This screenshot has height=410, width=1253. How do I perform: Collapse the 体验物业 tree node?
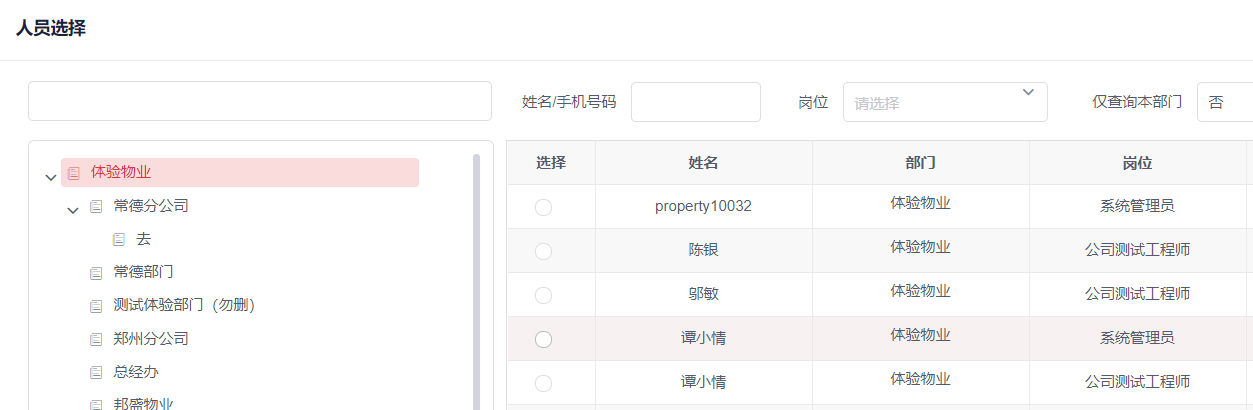[x=51, y=178]
